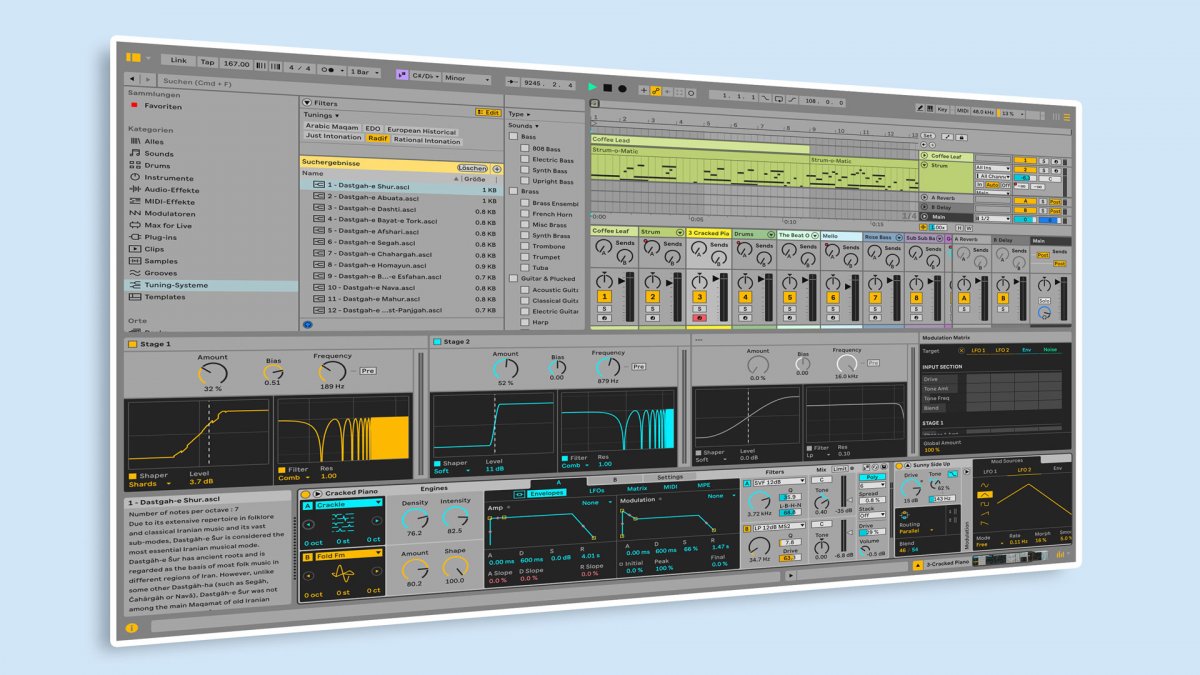
Task: Select the Tuning-Systeme browser category
Action: point(176,285)
